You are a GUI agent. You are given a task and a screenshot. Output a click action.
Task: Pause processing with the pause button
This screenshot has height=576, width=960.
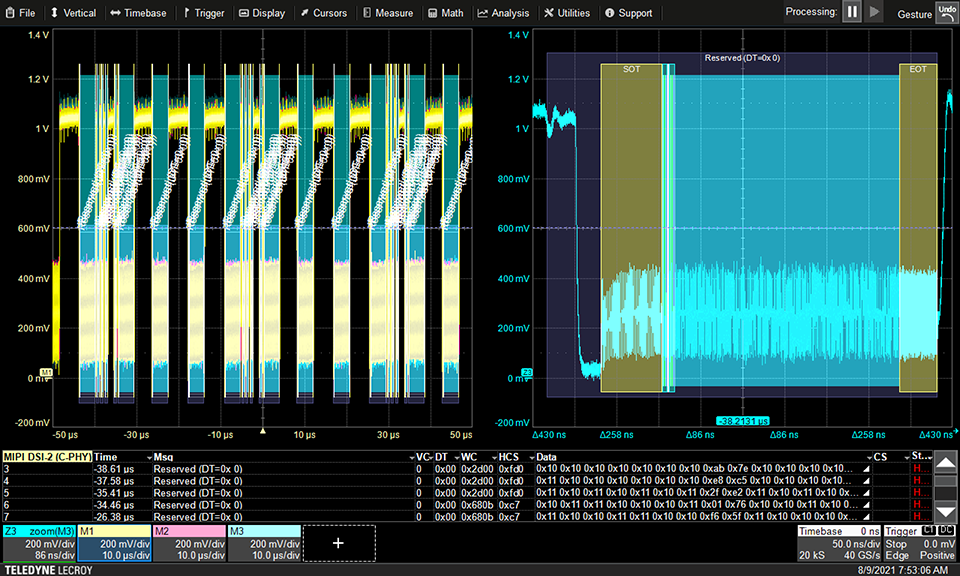point(852,12)
